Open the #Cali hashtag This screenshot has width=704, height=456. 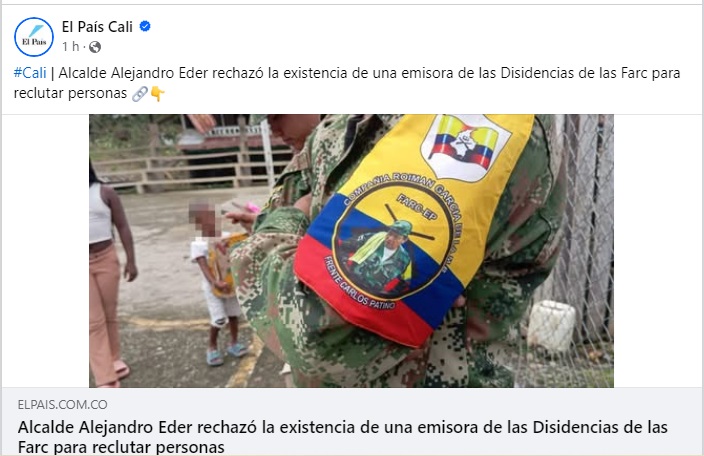pos(30,73)
